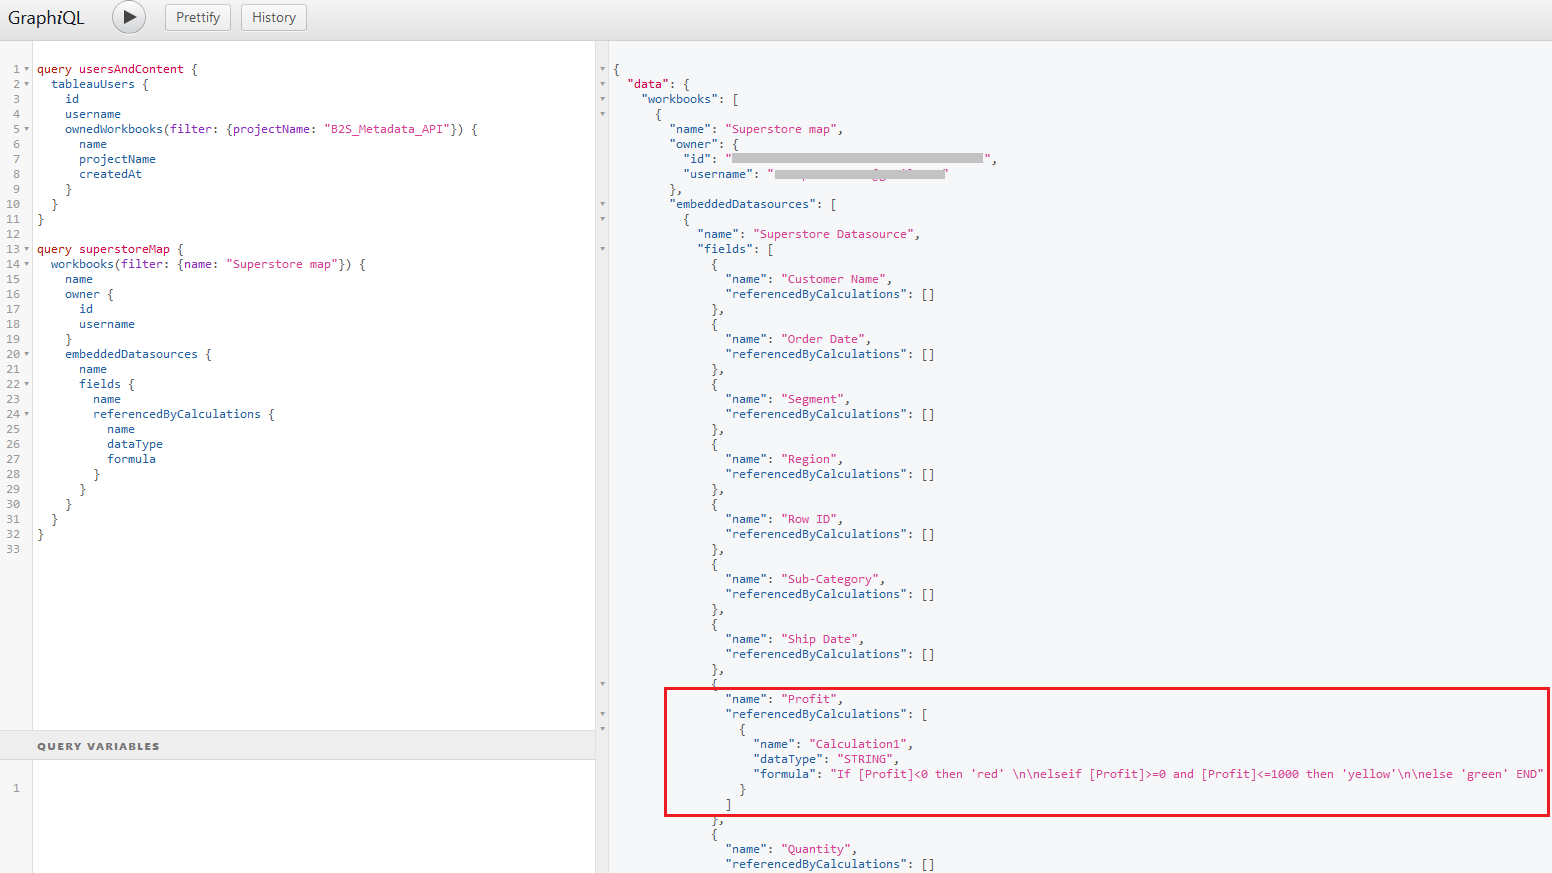Collapse the fields block in the query editor
Image resolution: width=1552 pixels, height=873 pixels.
(27, 384)
